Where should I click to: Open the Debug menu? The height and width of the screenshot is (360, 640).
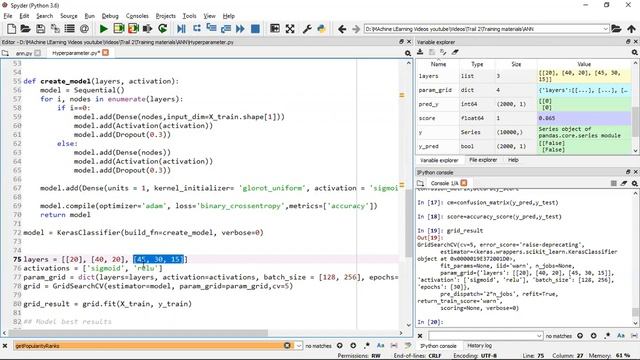(x=110, y=16)
